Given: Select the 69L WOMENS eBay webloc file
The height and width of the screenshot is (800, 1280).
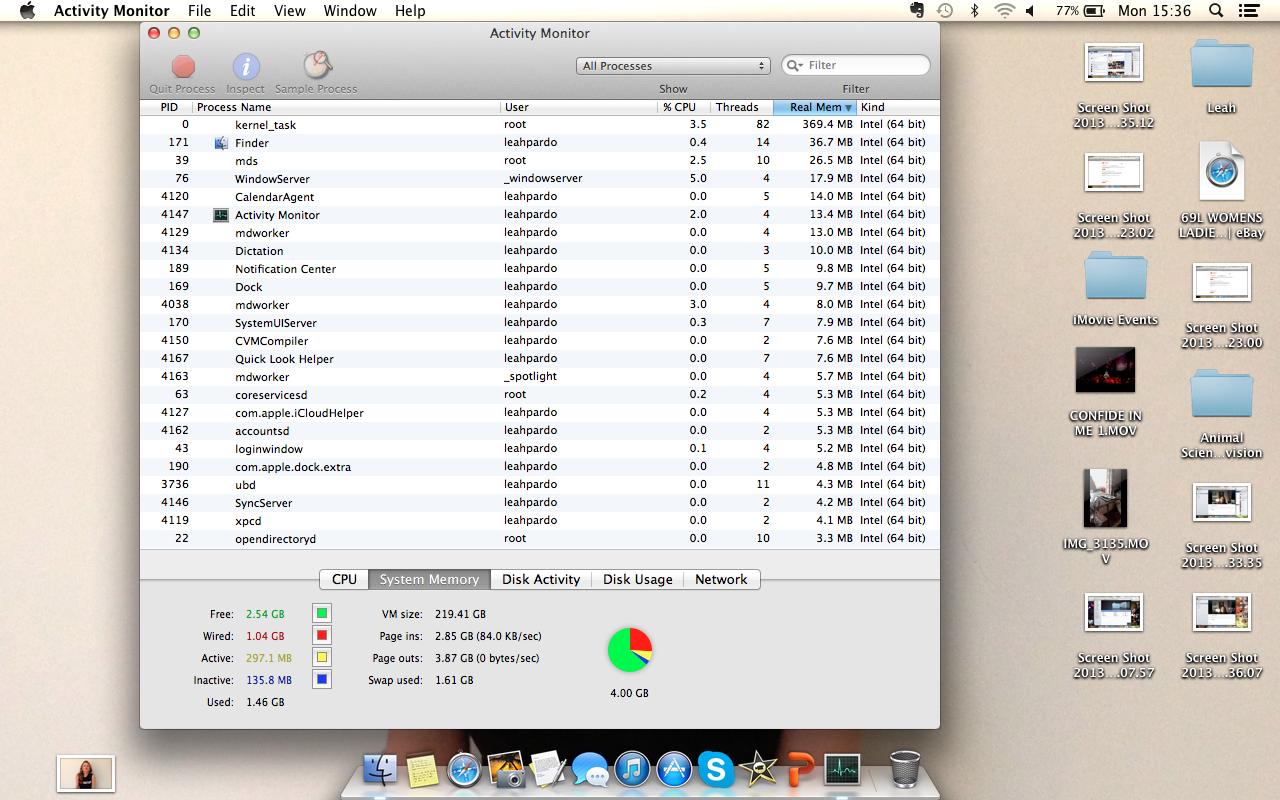Looking at the screenshot, I should click(1221, 172).
